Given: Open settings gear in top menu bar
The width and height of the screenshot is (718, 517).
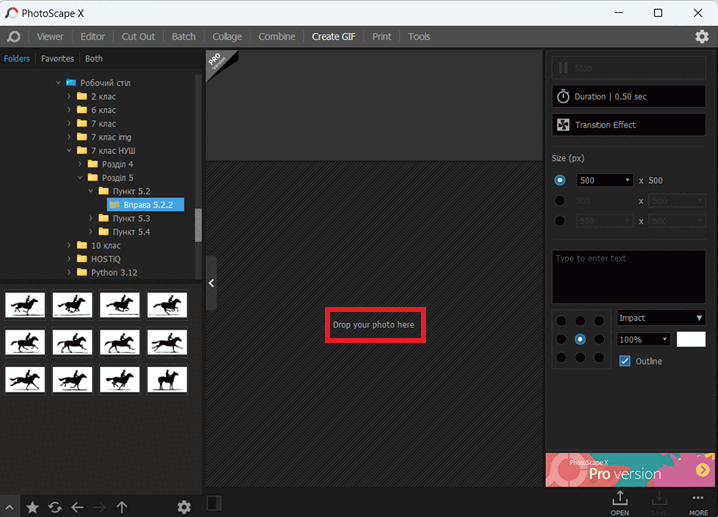Looking at the screenshot, I should pyautogui.click(x=702, y=37).
